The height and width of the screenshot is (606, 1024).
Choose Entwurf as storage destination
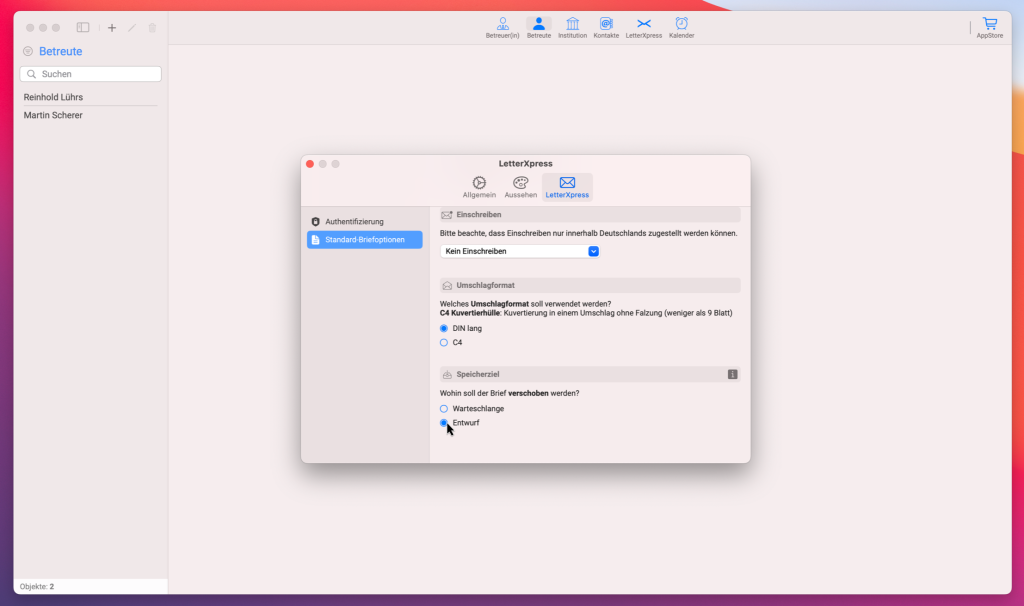[x=443, y=423]
